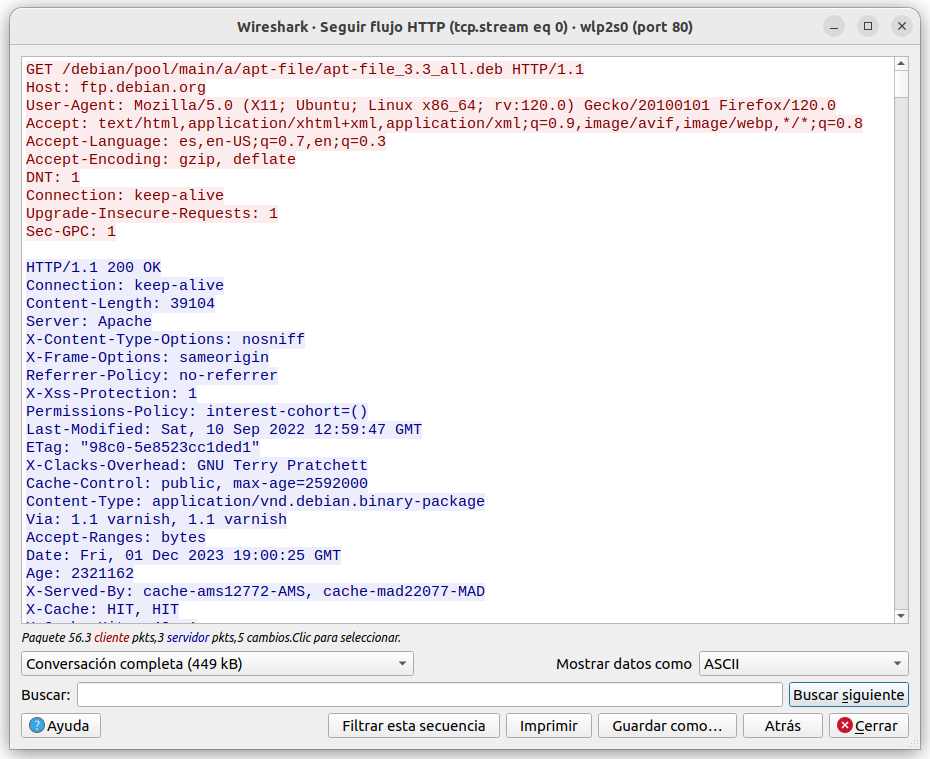Close window with title bar X

(x=902, y=26)
